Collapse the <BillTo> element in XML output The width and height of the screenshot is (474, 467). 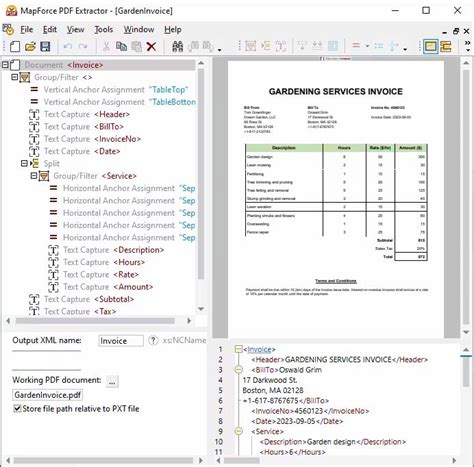click(238, 370)
